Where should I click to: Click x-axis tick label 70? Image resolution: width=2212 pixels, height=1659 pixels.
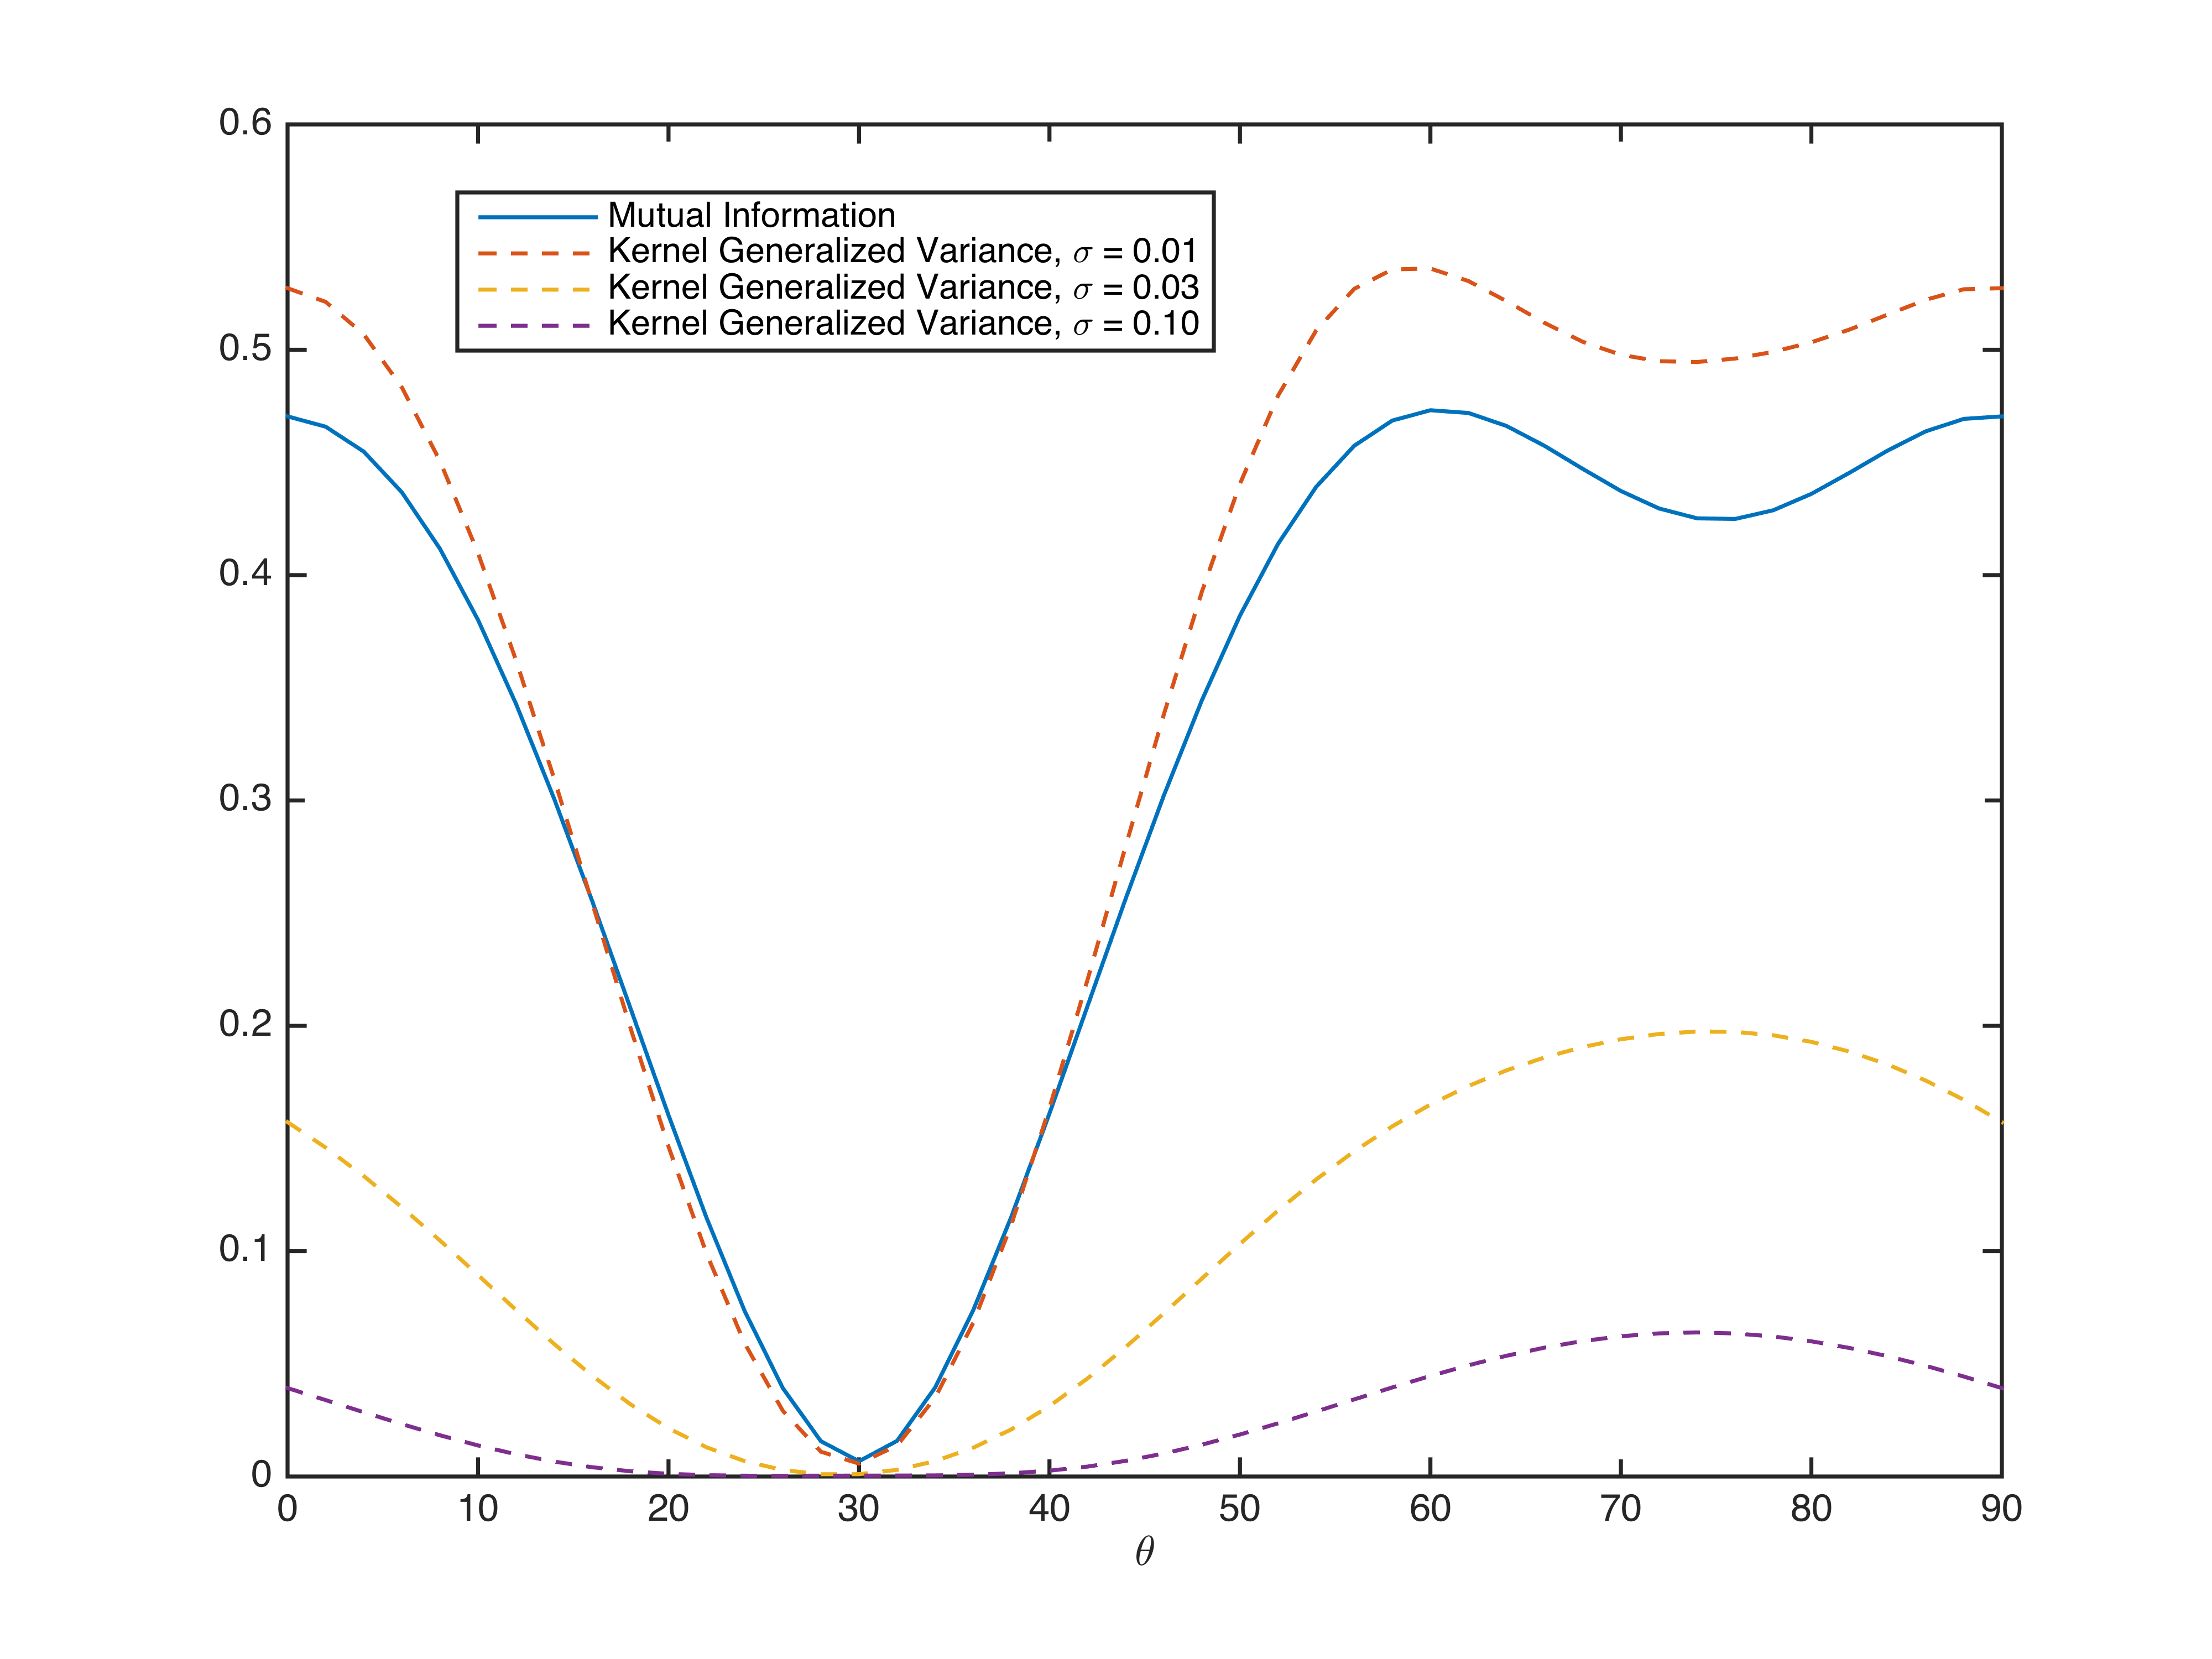(x=1620, y=1509)
